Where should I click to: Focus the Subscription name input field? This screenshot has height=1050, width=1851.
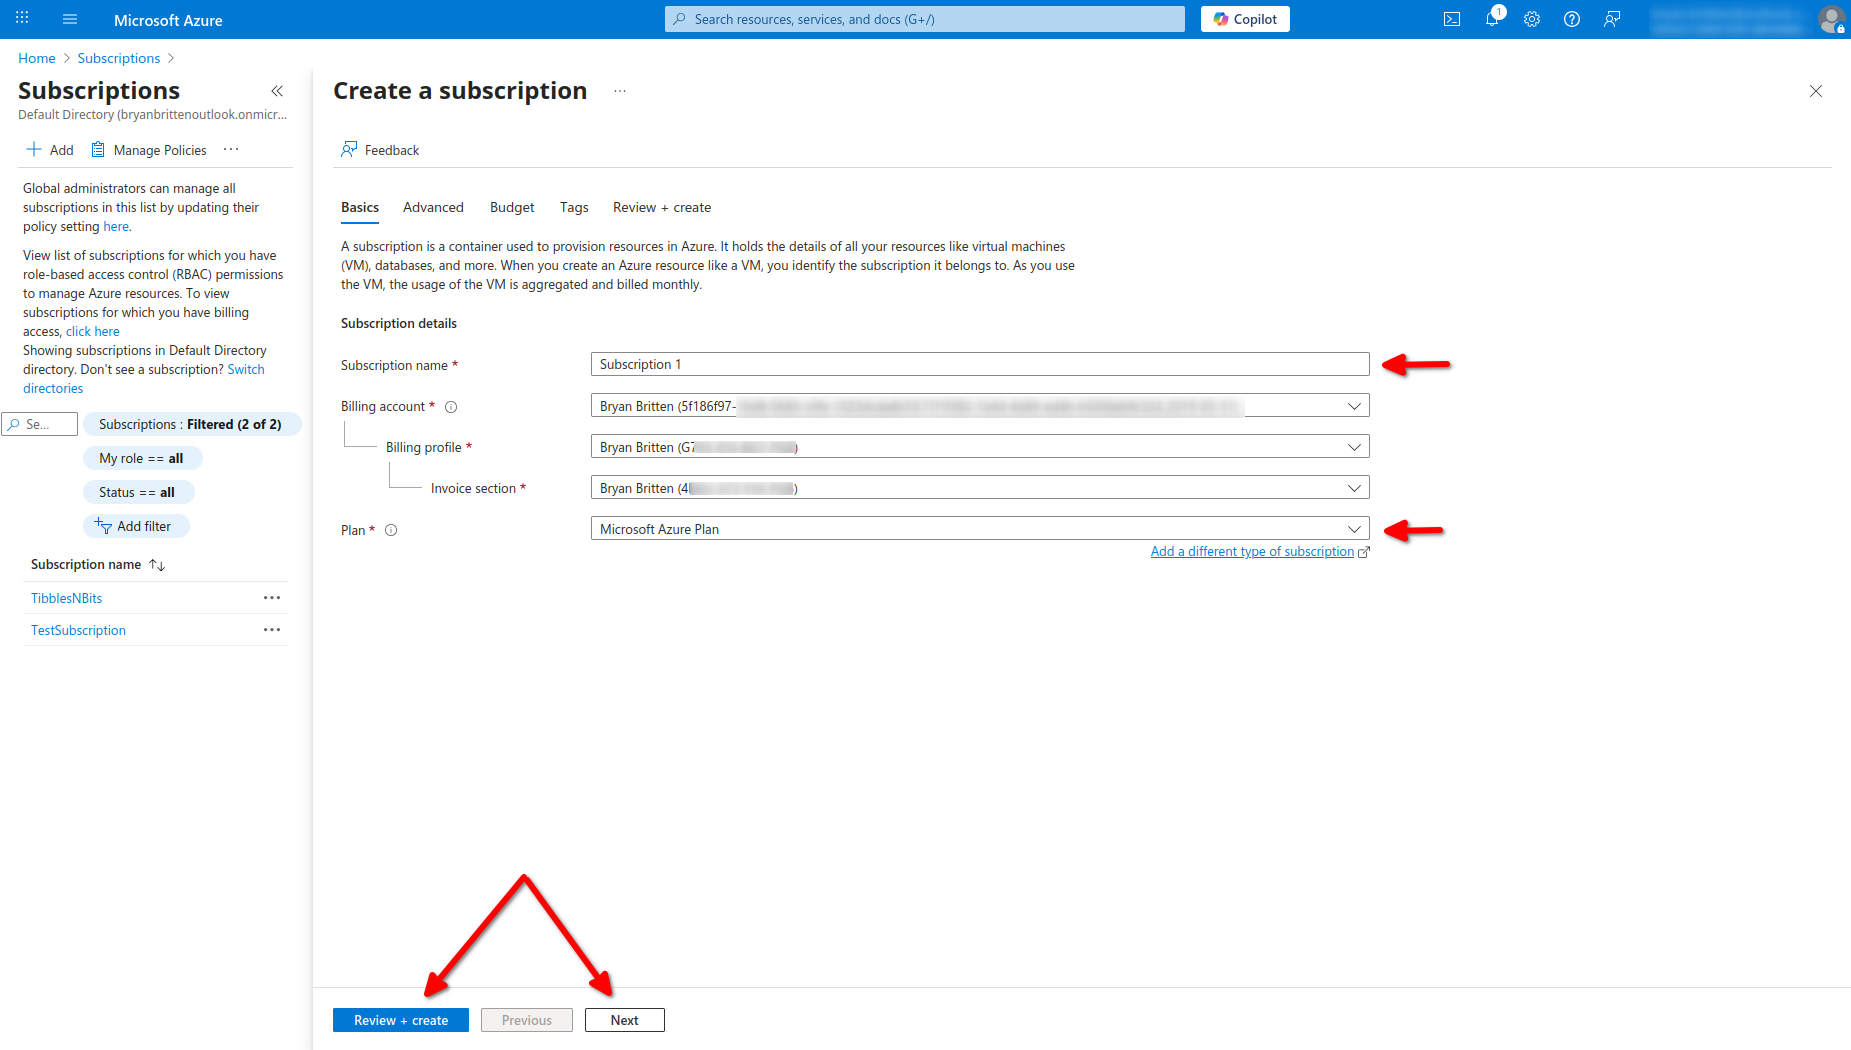click(980, 364)
